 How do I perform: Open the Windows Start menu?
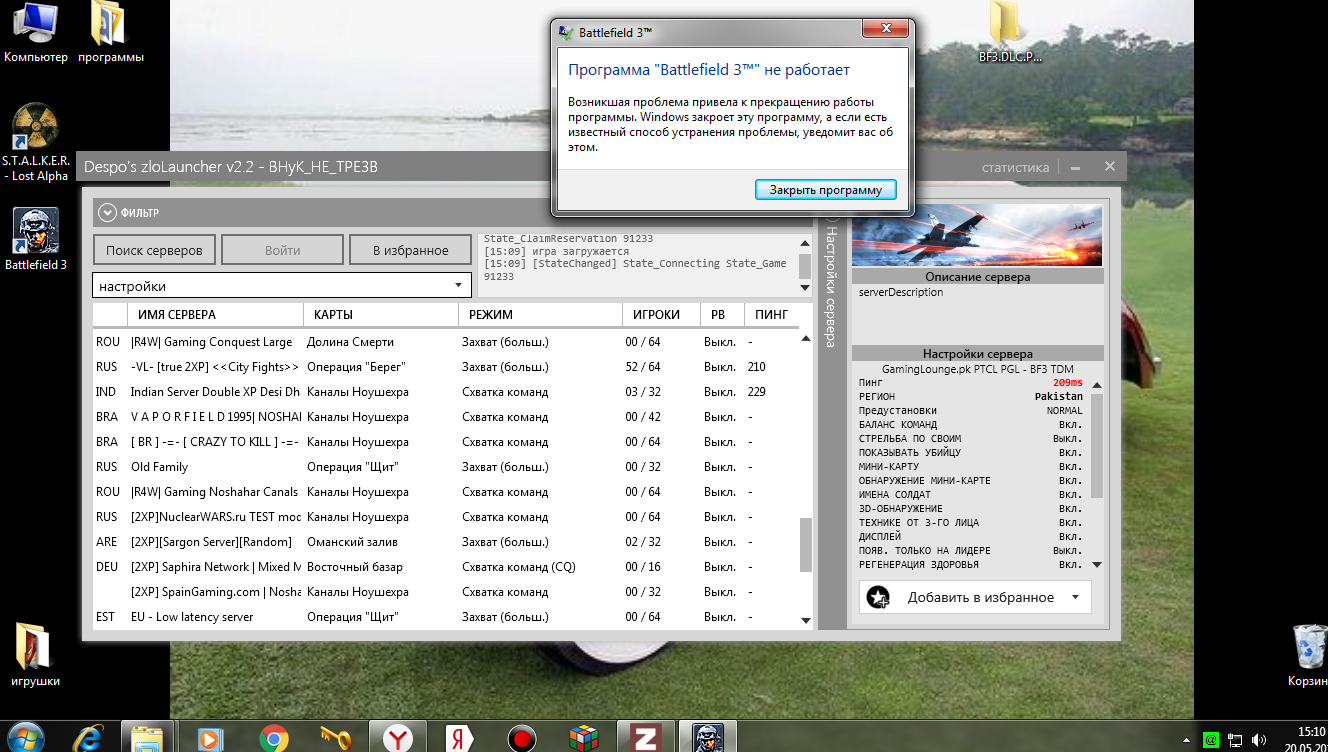(23, 739)
